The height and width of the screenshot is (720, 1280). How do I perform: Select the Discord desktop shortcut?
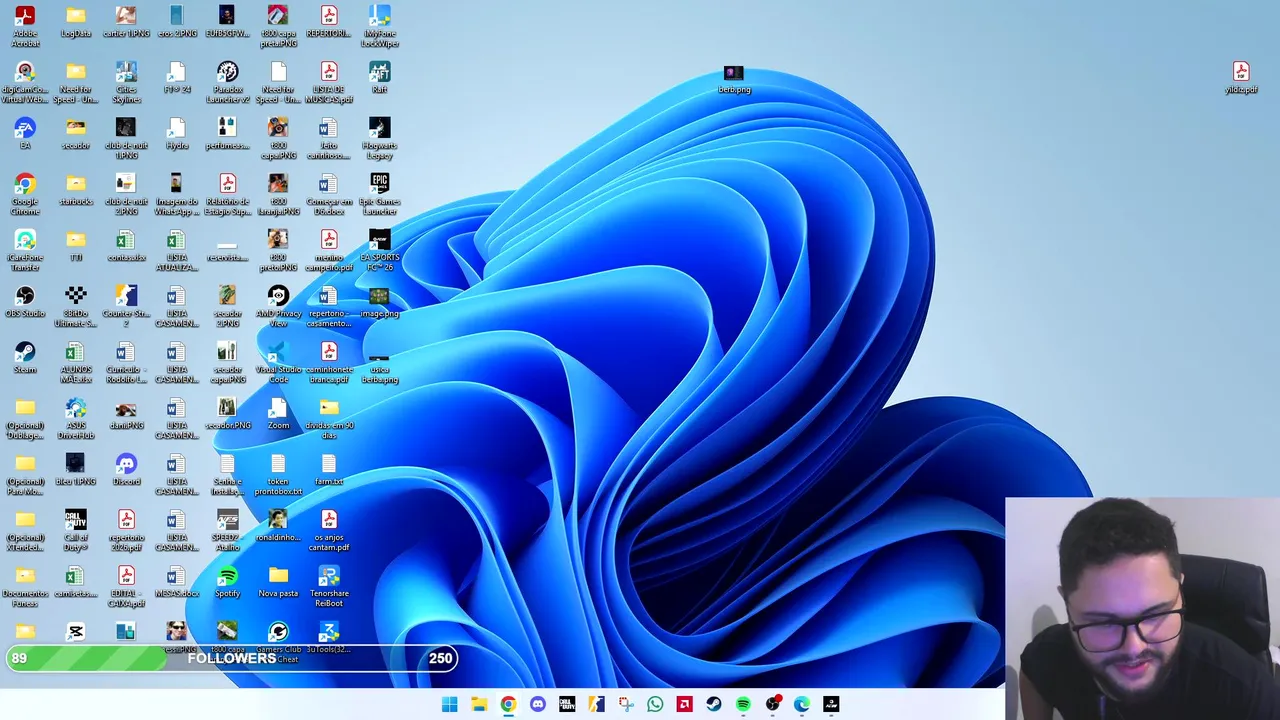[126, 470]
